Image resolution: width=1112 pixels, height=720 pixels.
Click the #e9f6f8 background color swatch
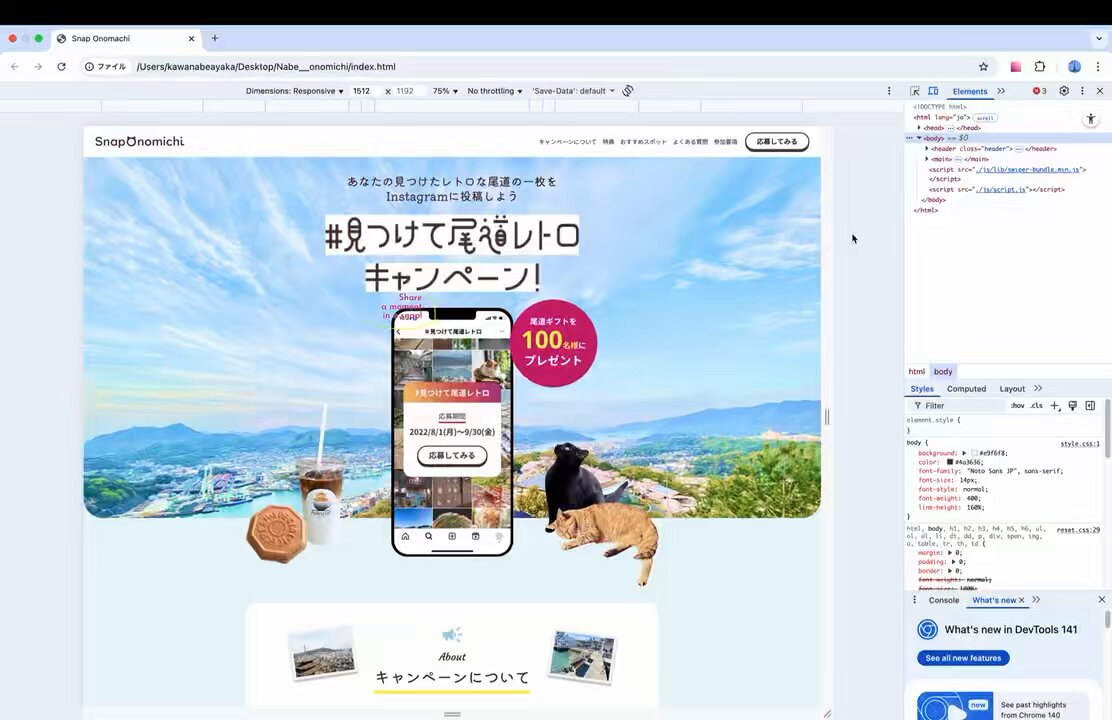click(x=974, y=453)
